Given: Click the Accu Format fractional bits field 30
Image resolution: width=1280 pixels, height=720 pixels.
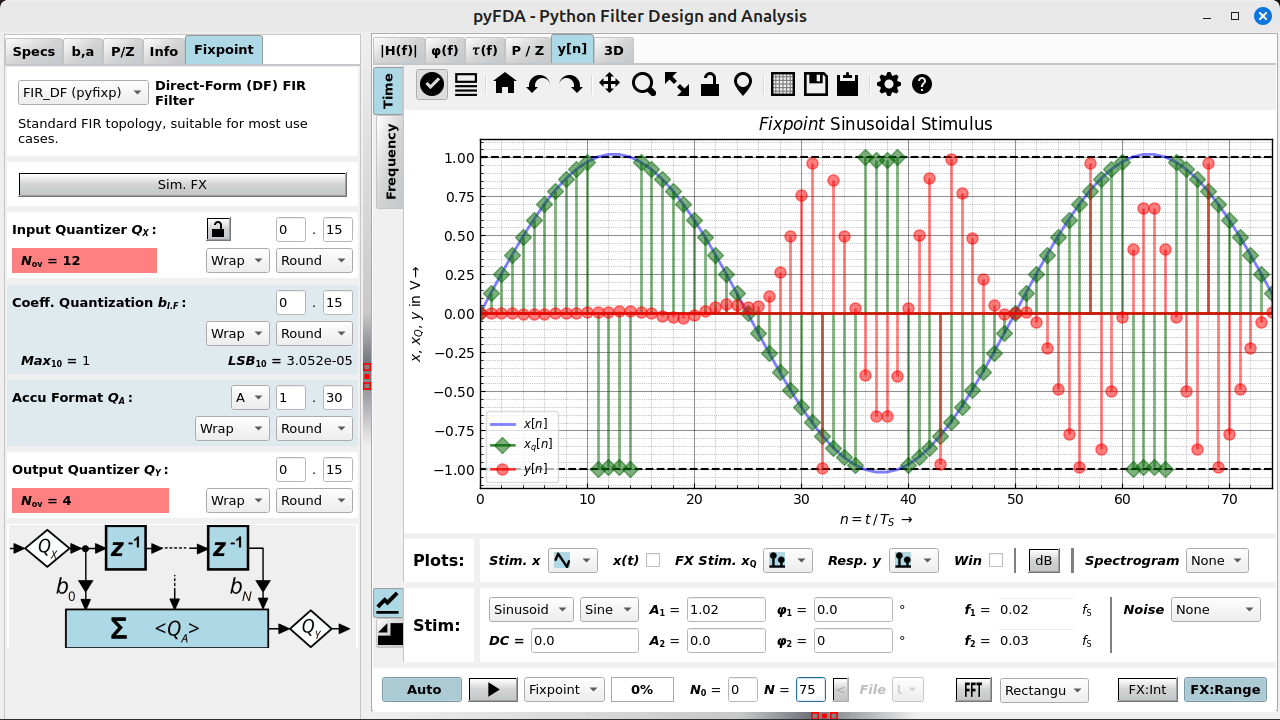Looking at the screenshot, I should 338,397.
